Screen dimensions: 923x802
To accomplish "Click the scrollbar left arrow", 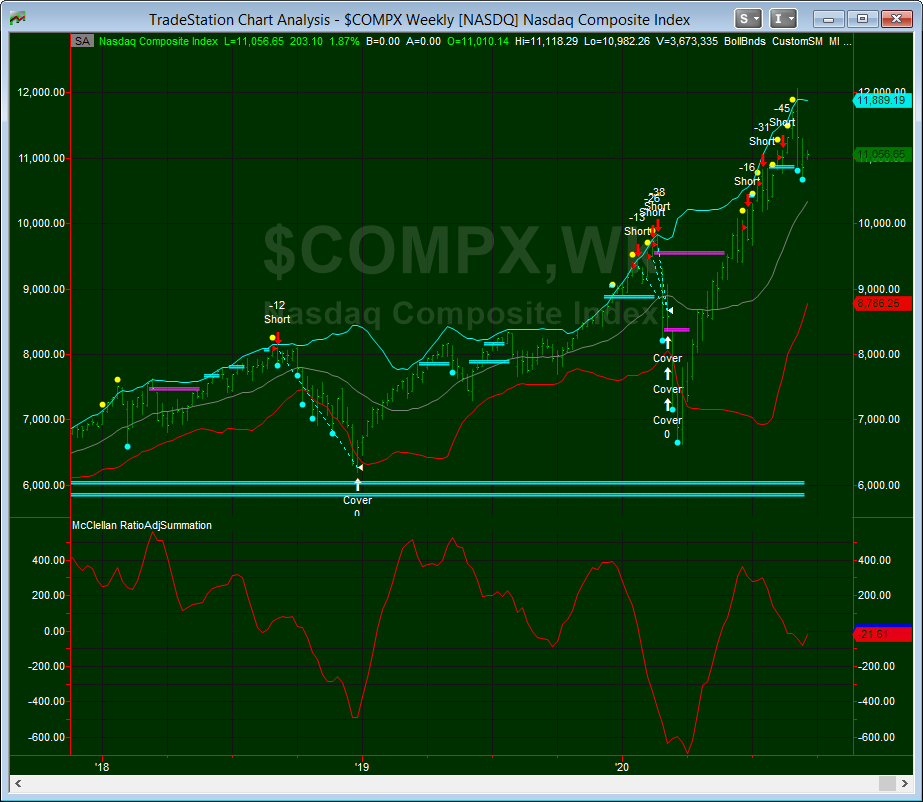I will click(18, 783).
